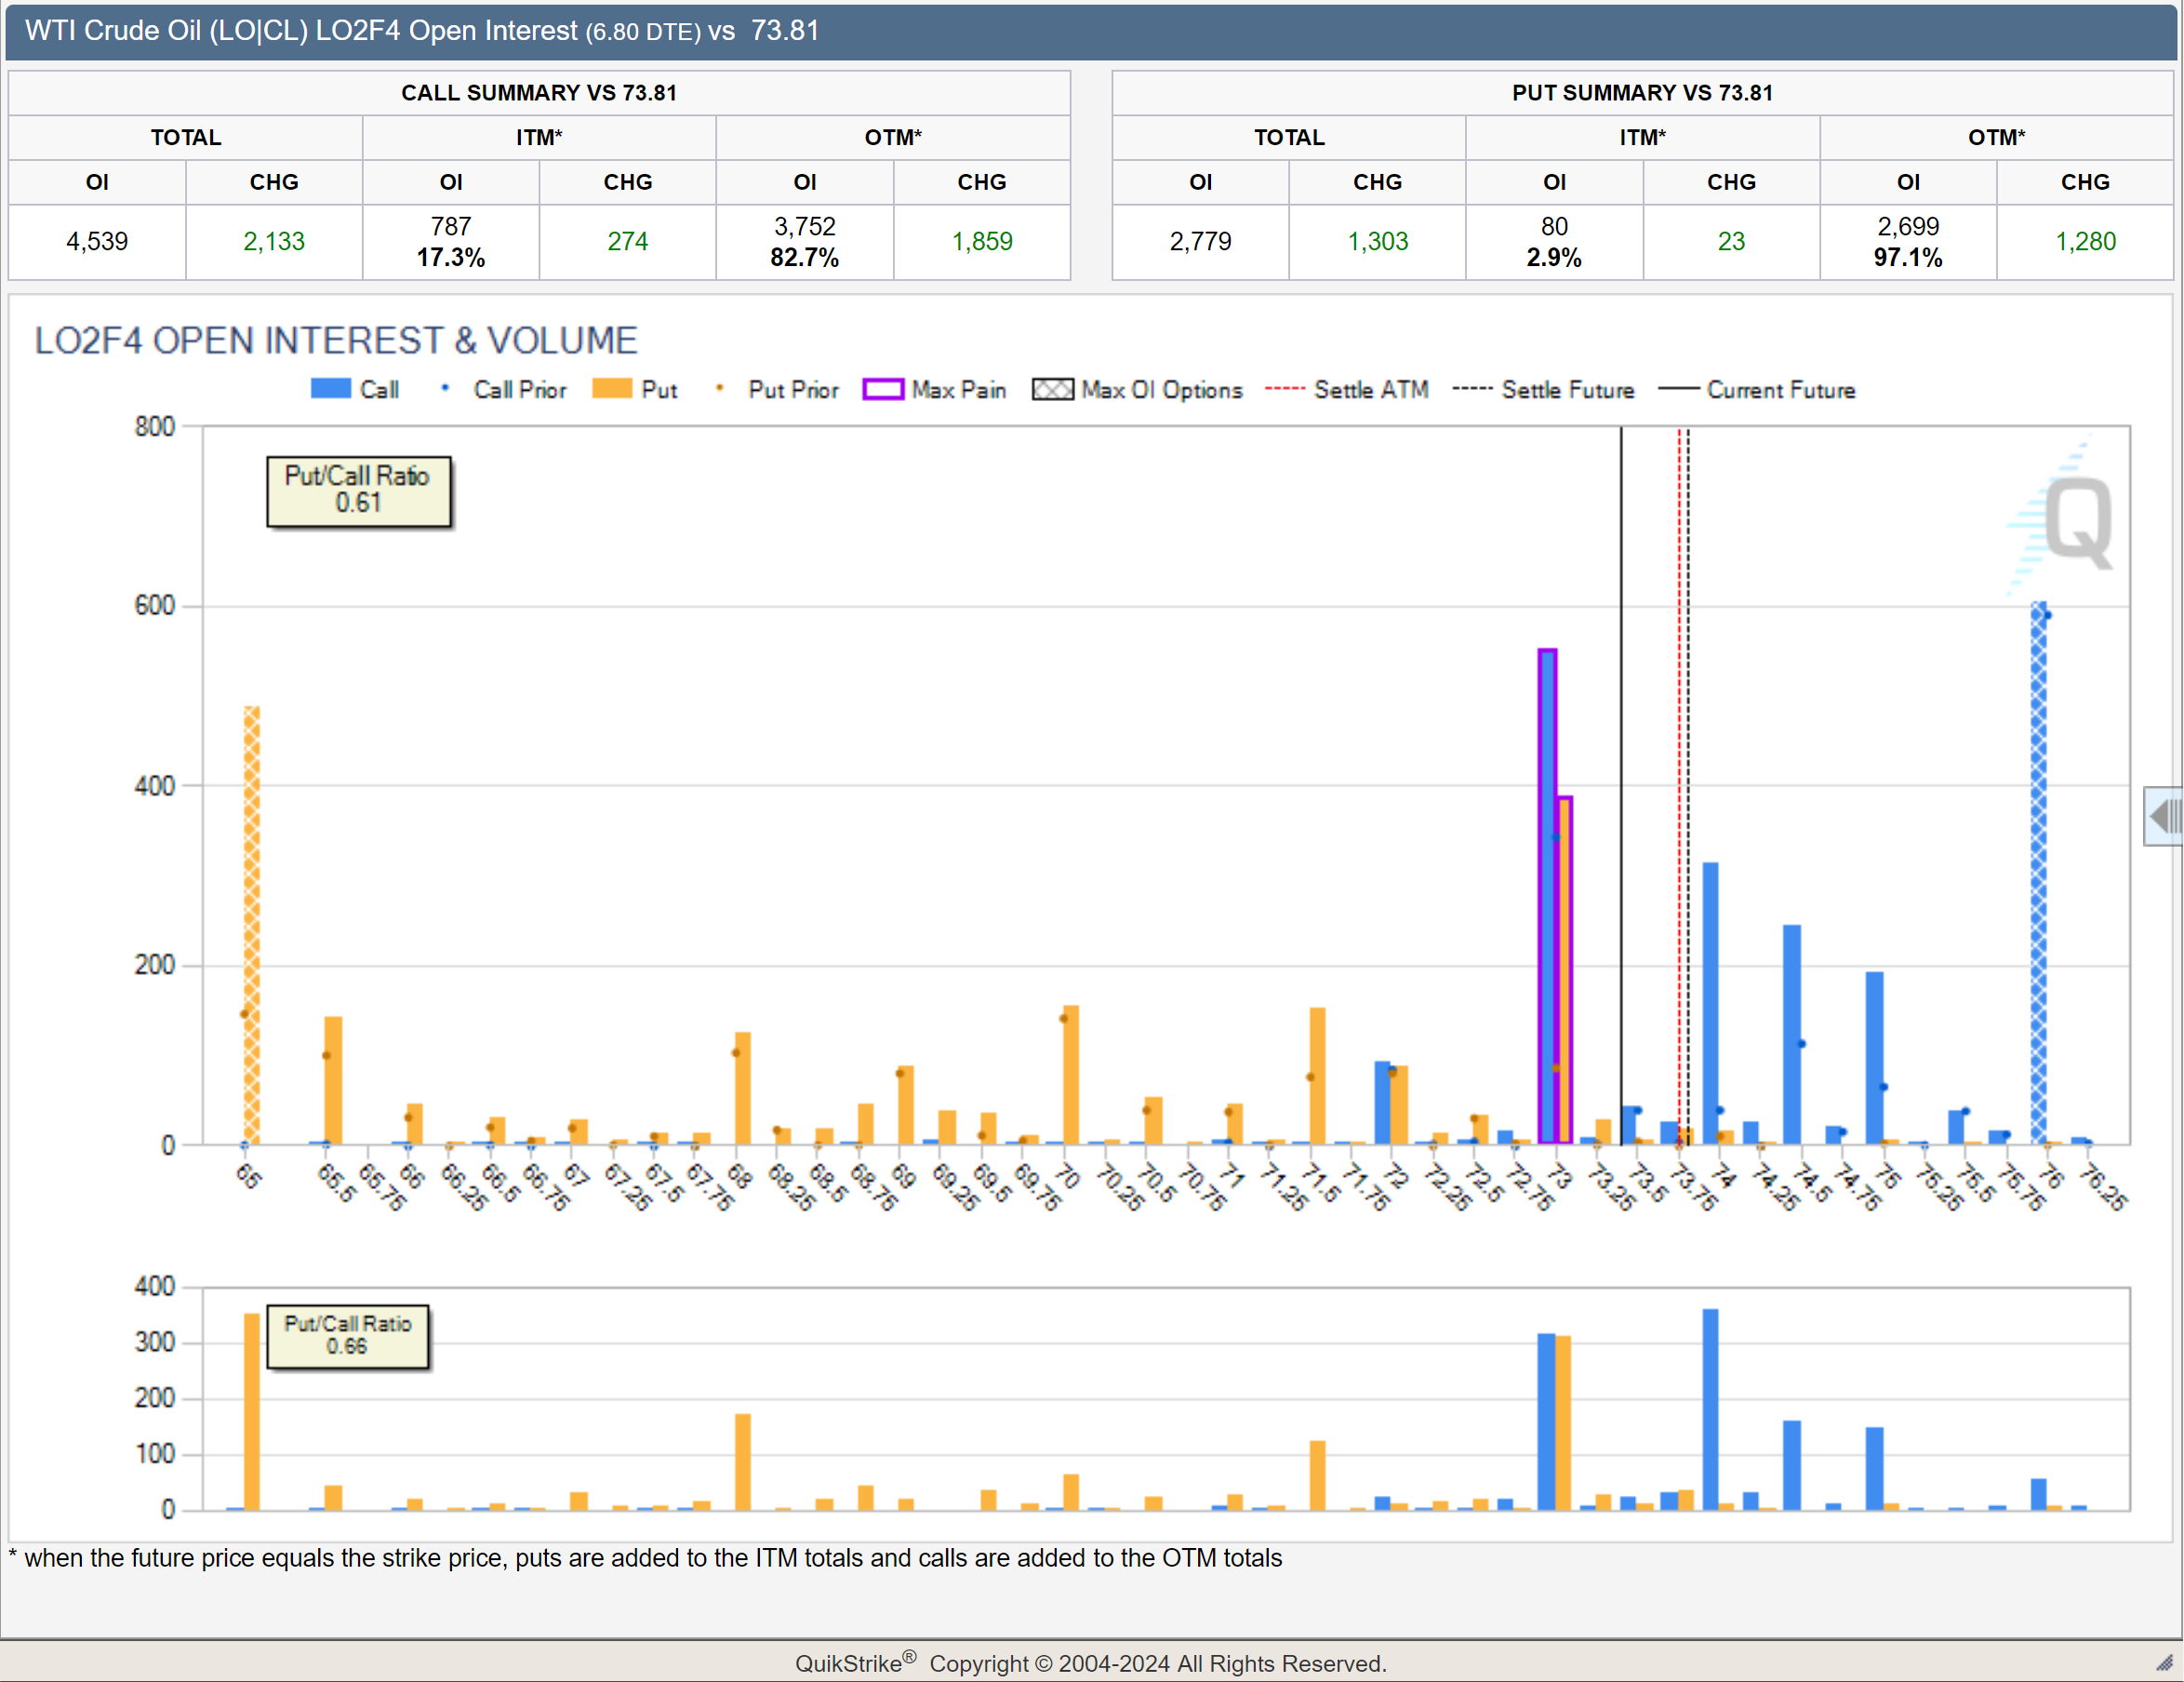Click the Put Prior dot legend icon
Viewport: 2184px width, 1682px height.
719,388
